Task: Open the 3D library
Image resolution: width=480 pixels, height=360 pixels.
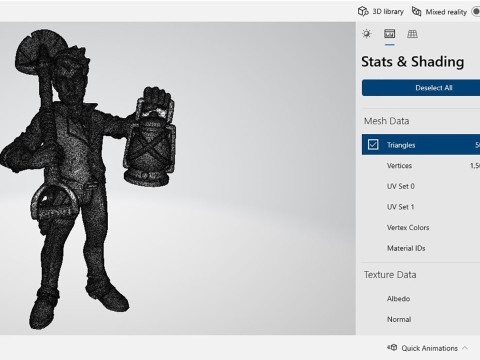Action: [381, 12]
